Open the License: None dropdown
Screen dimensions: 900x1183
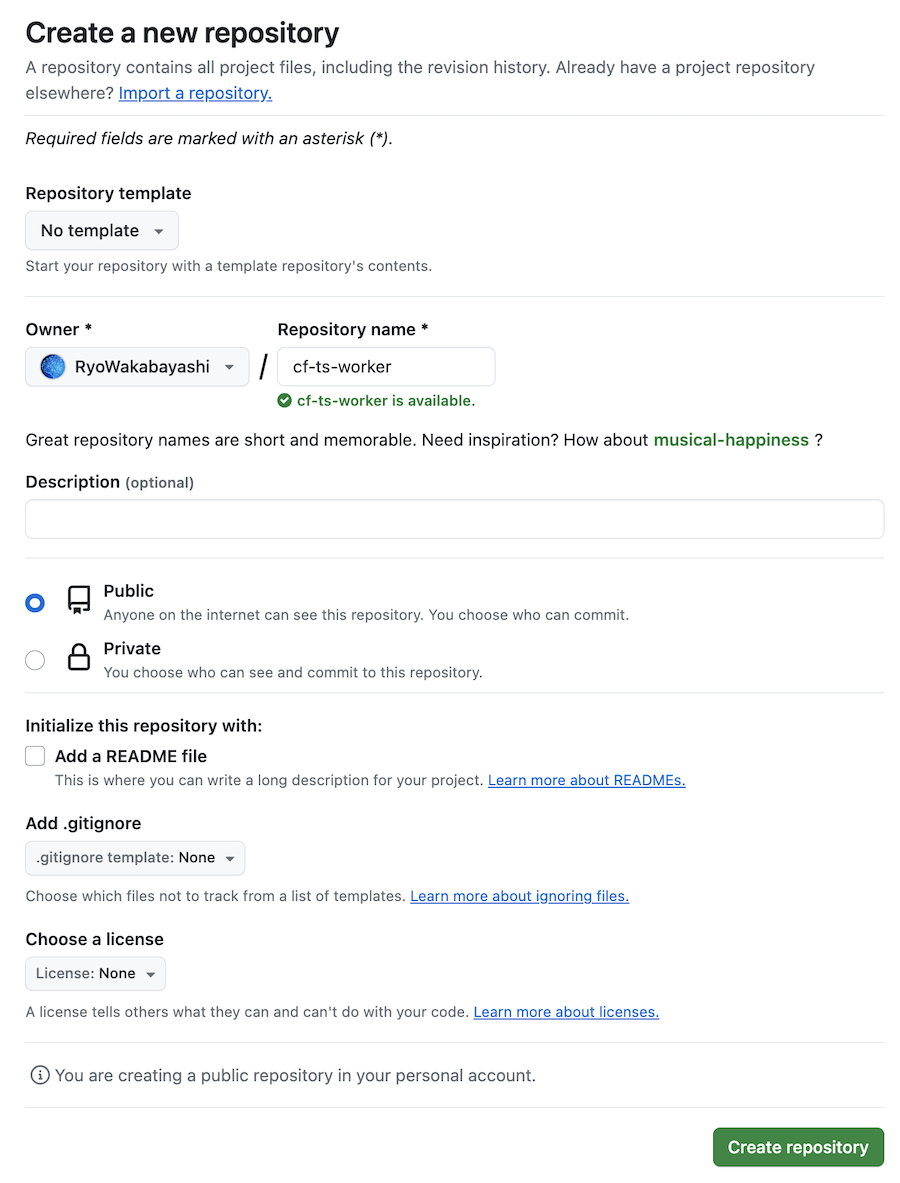coord(96,974)
